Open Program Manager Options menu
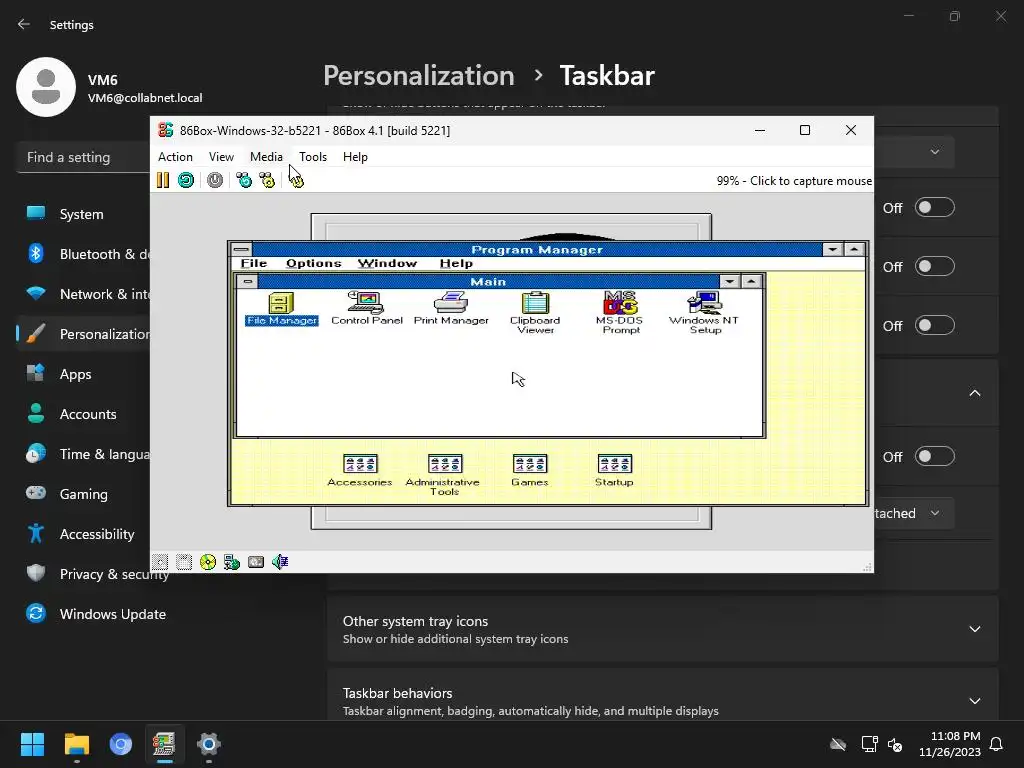The width and height of the screenshot is (1024, 768). click(x=313, y=263)
